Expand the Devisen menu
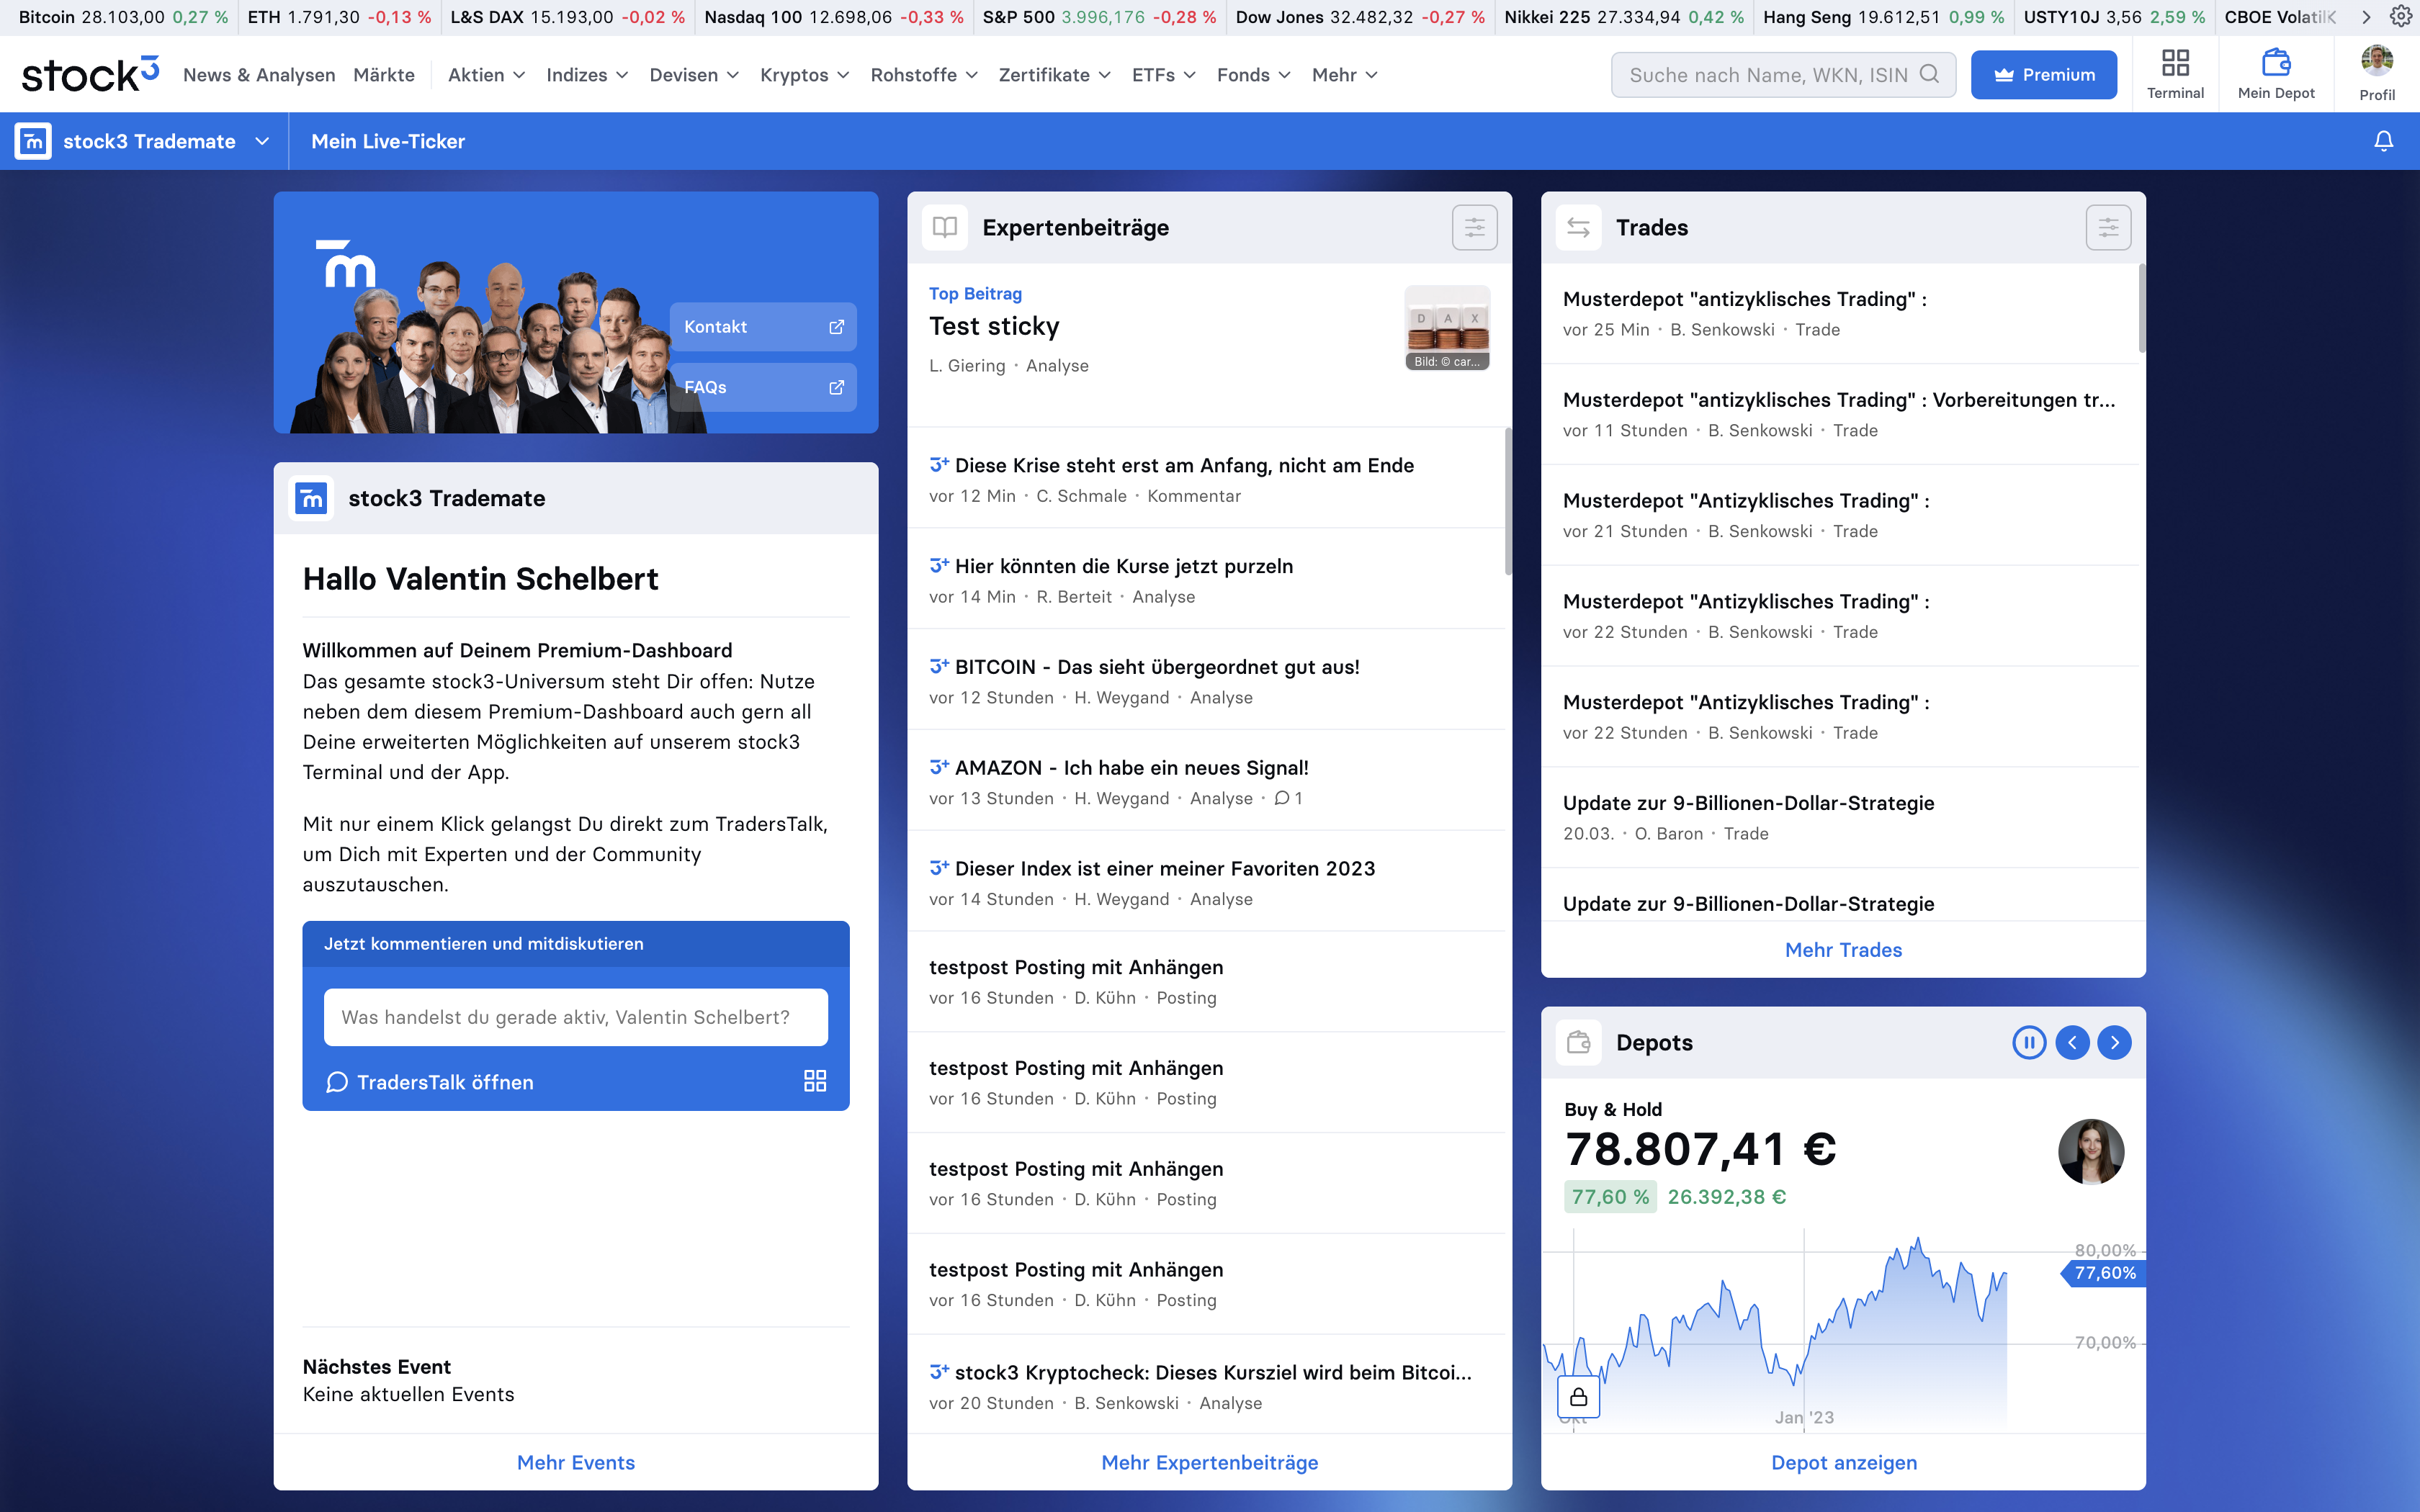The image size is (2420, 1512). [x=694, y=75]
